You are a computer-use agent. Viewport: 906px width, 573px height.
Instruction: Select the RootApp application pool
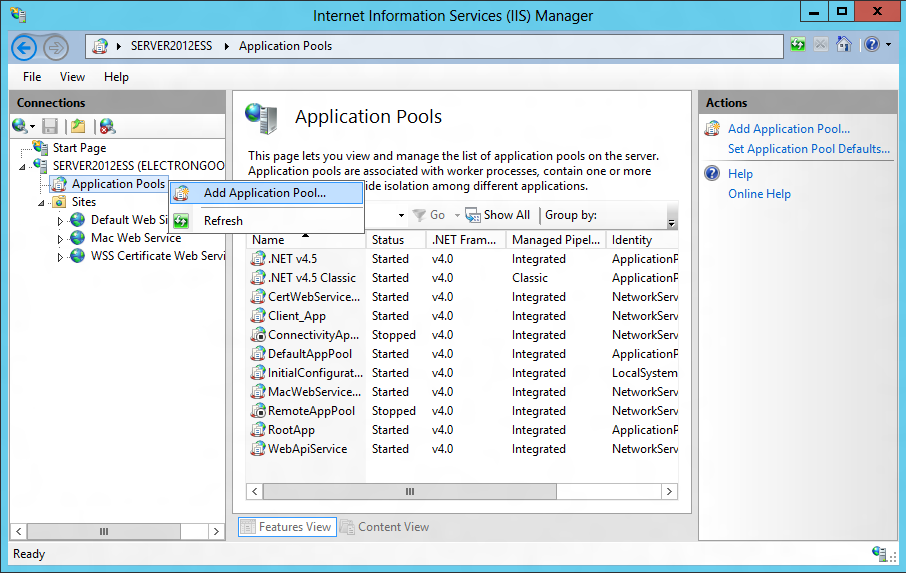point(462,430)
